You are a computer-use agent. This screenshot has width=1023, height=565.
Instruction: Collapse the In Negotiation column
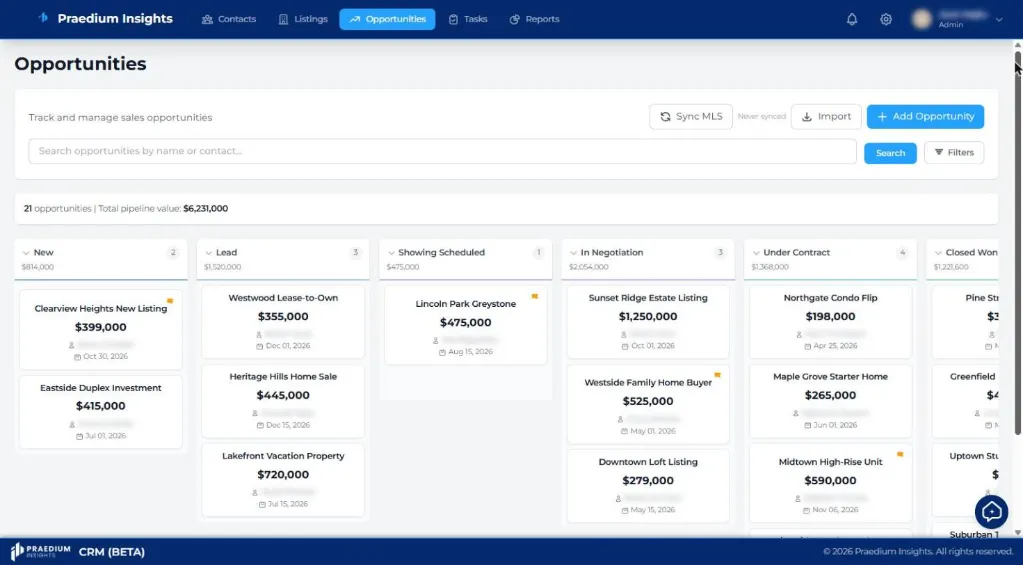pos(573,253)
